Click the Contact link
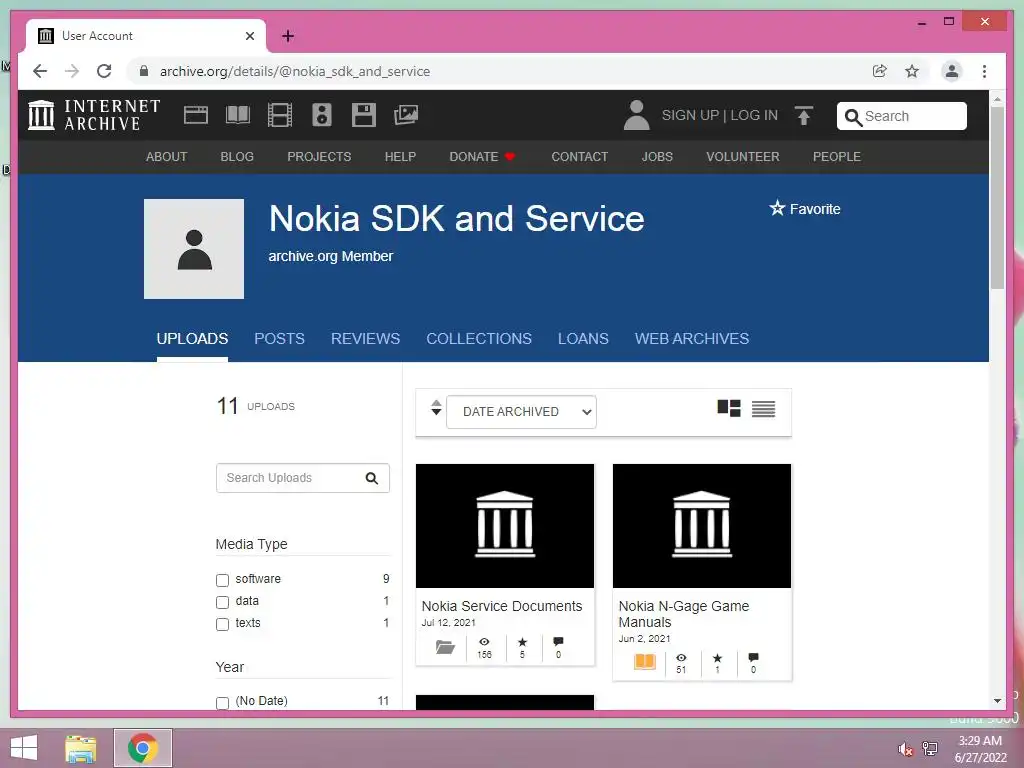Viewport: 1024px width, 768px height. pyautogui.click(x=579, y=157)
